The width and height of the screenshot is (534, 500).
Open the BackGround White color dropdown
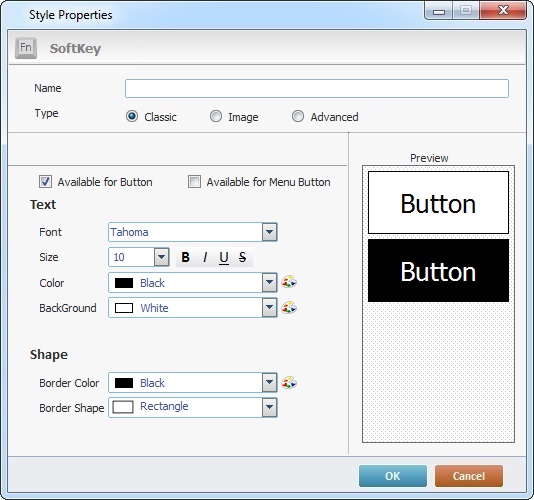coord(193,308)
